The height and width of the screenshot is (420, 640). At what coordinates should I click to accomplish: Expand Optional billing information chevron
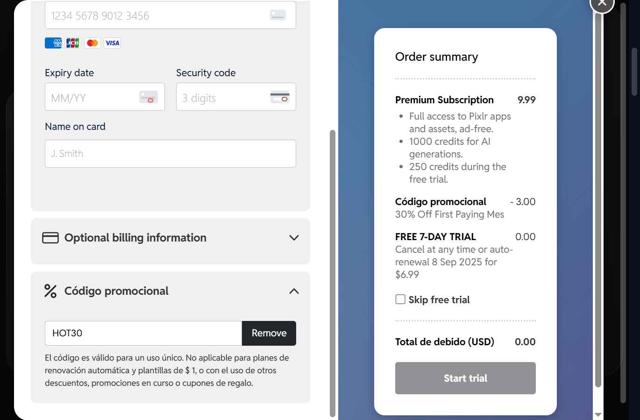294,238
